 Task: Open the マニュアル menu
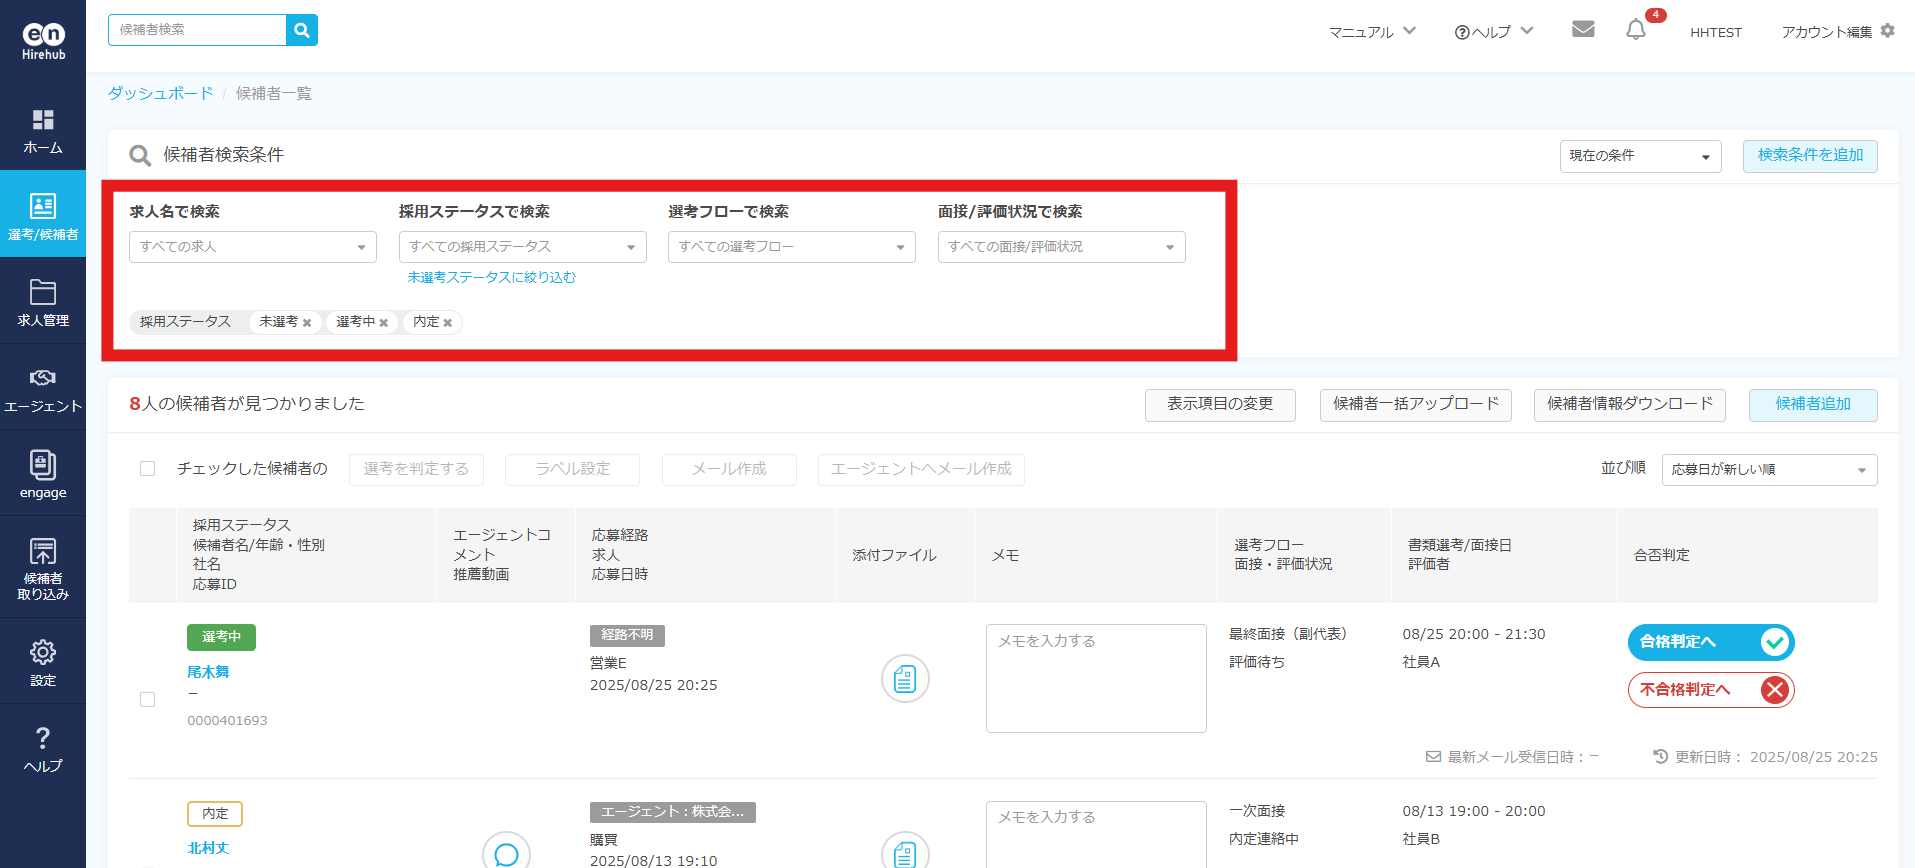coord(1371,32)
